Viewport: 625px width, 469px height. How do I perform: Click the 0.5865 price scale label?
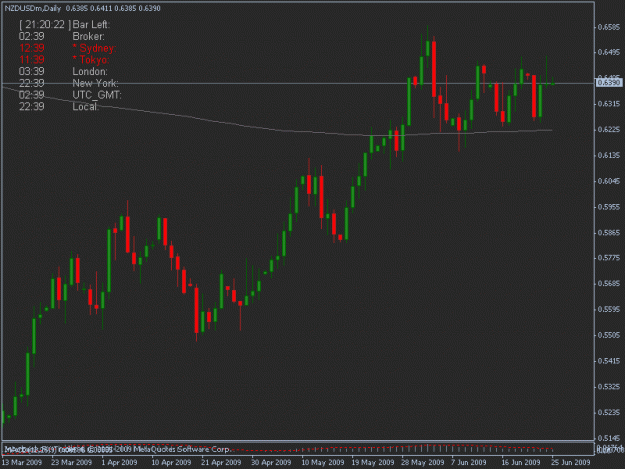609,233
